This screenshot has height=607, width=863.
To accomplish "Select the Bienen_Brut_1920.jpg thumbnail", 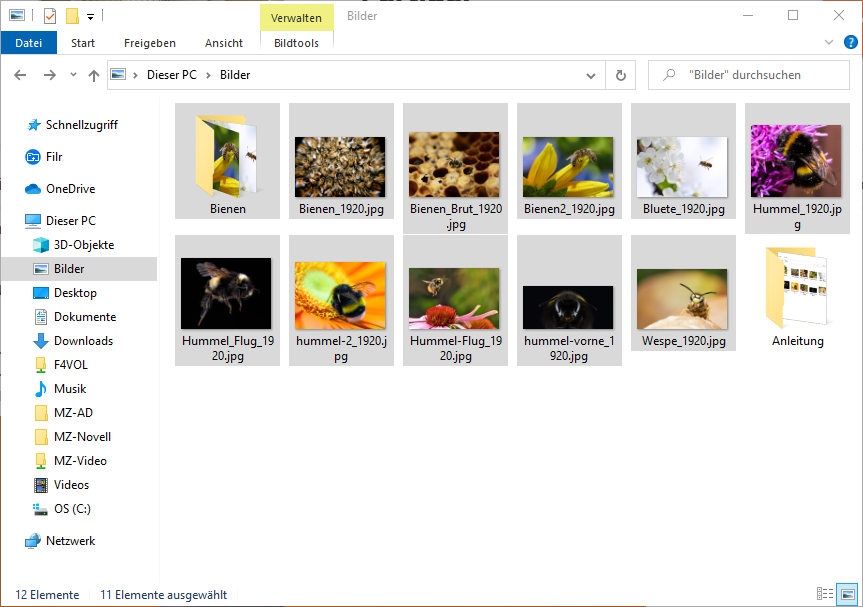I will click(455, 168).
